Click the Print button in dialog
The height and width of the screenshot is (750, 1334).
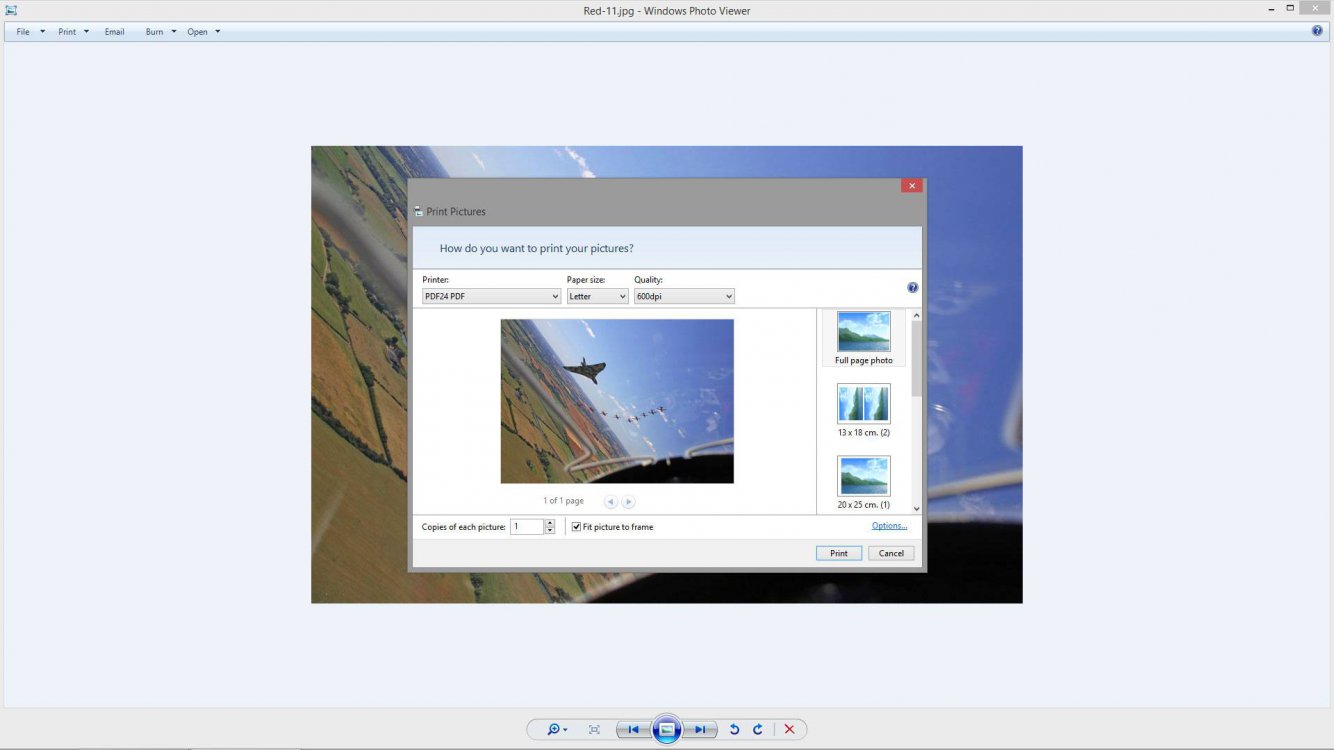tap(839, 553)
